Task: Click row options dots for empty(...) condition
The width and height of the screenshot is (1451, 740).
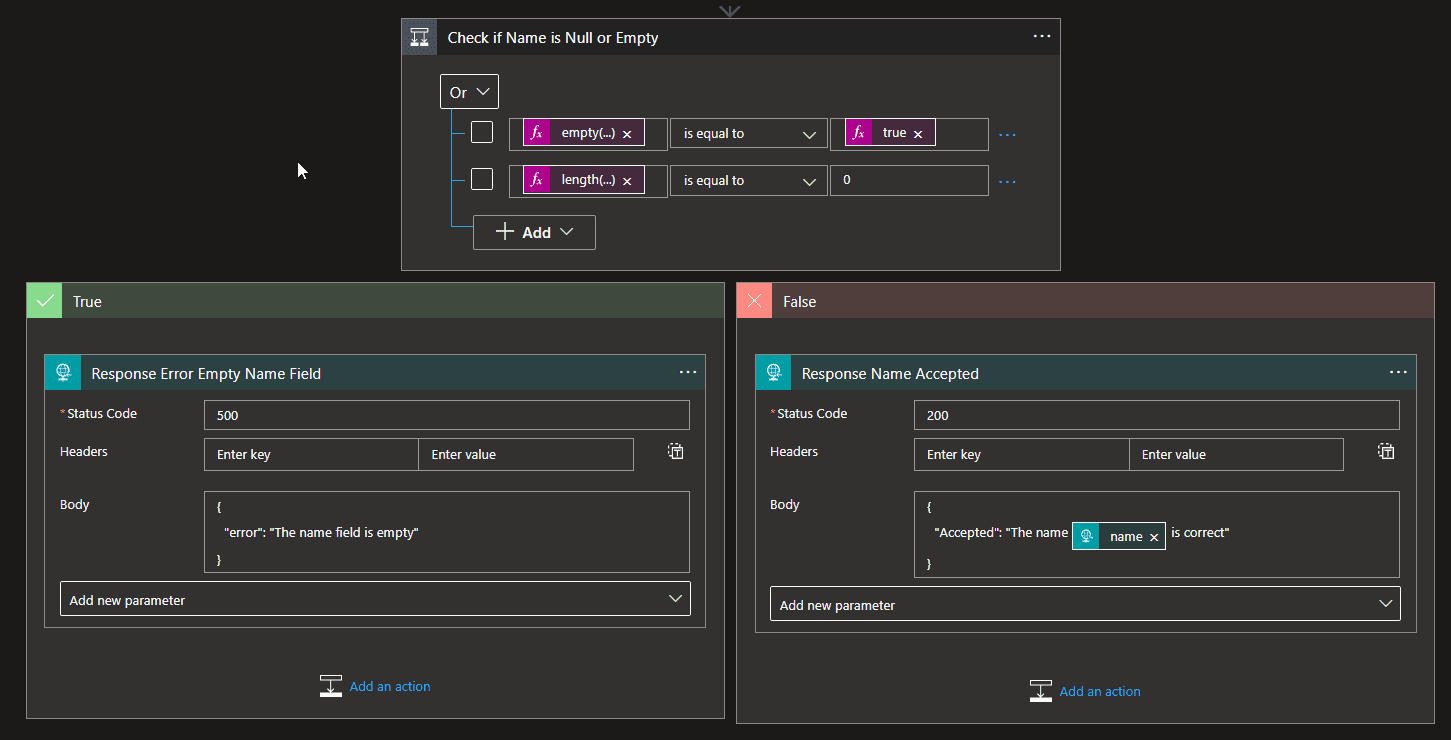Action: [x=1007, y=134]
